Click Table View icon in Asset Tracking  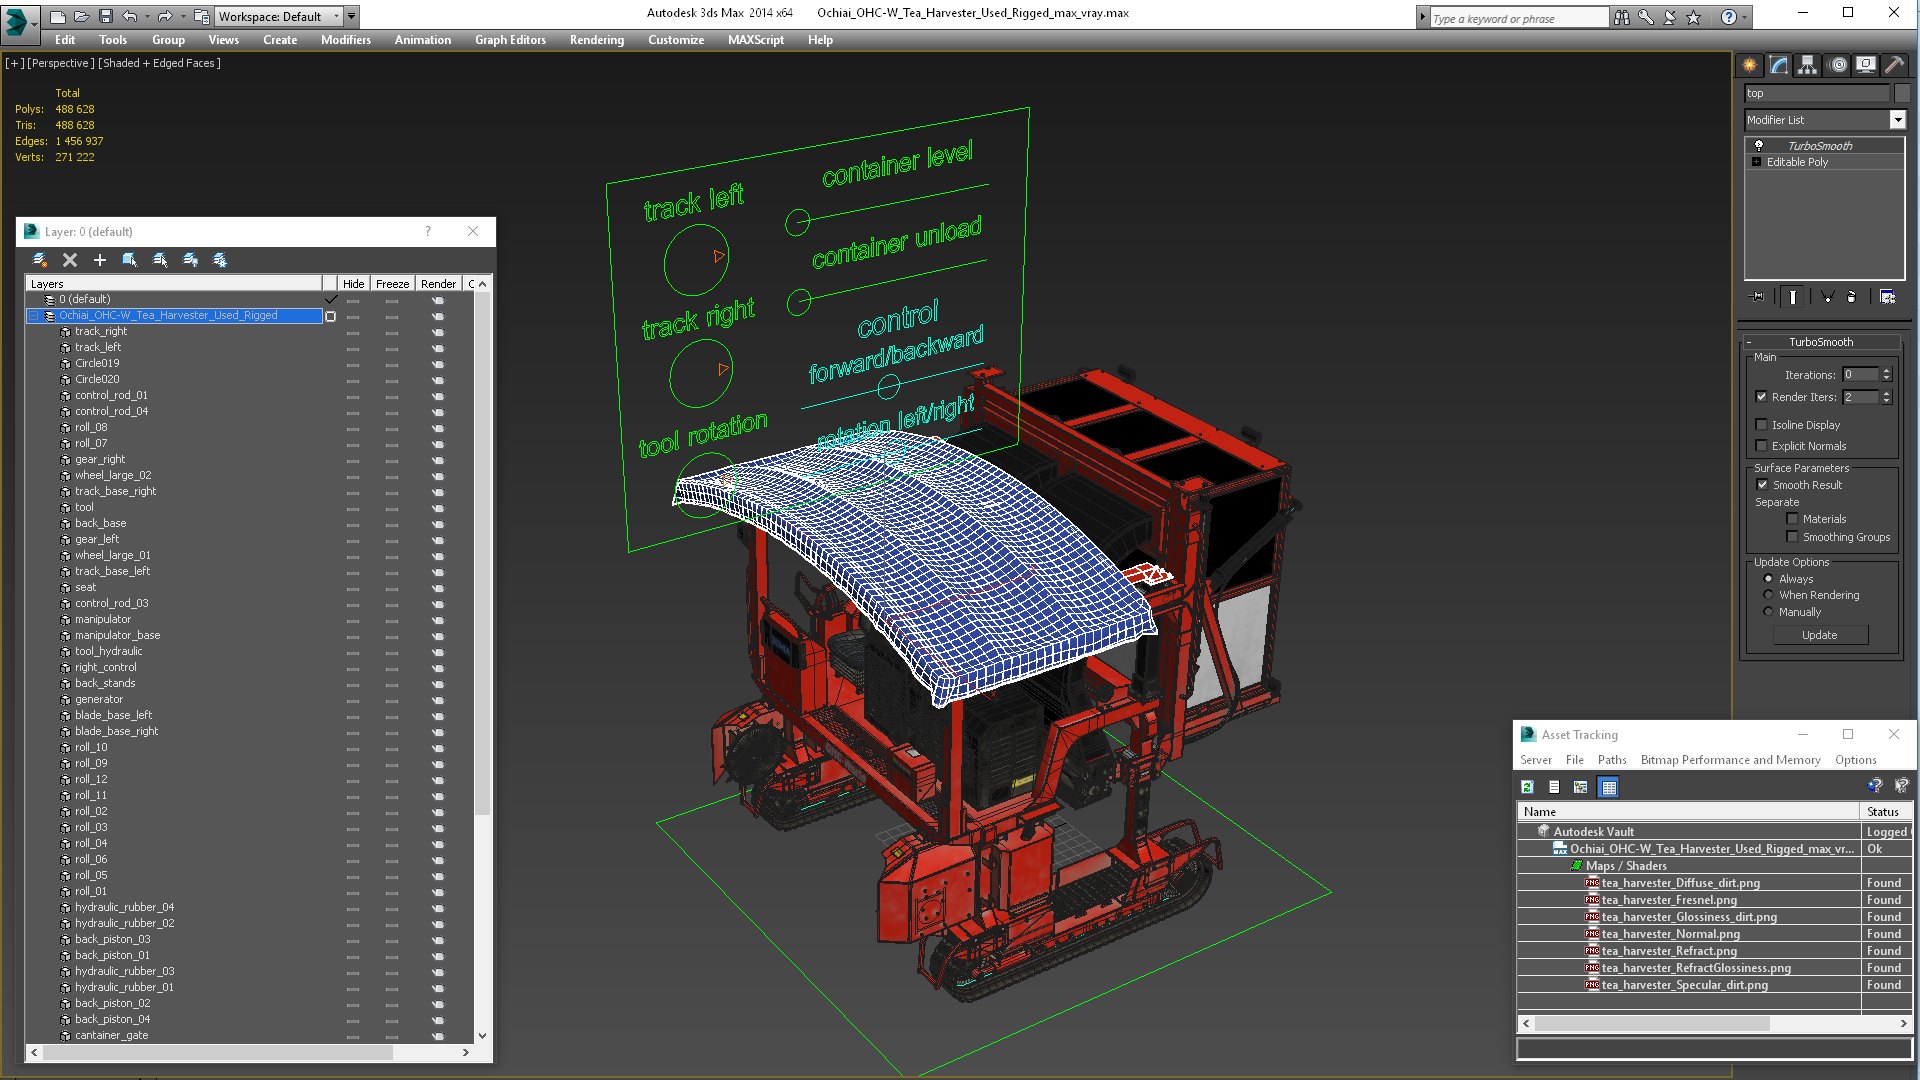pos(1608,788)
